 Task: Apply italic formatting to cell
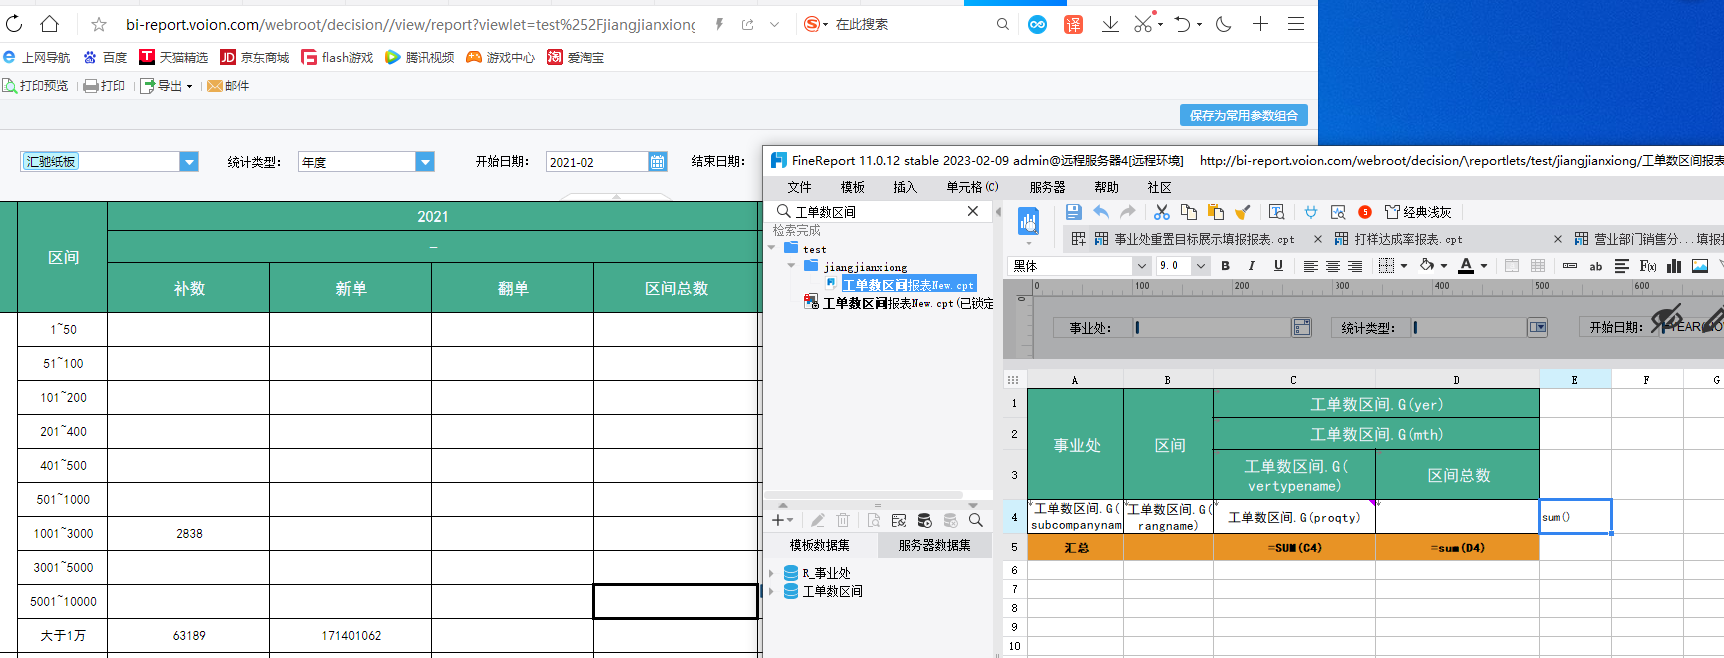(x=1251, y=265)
